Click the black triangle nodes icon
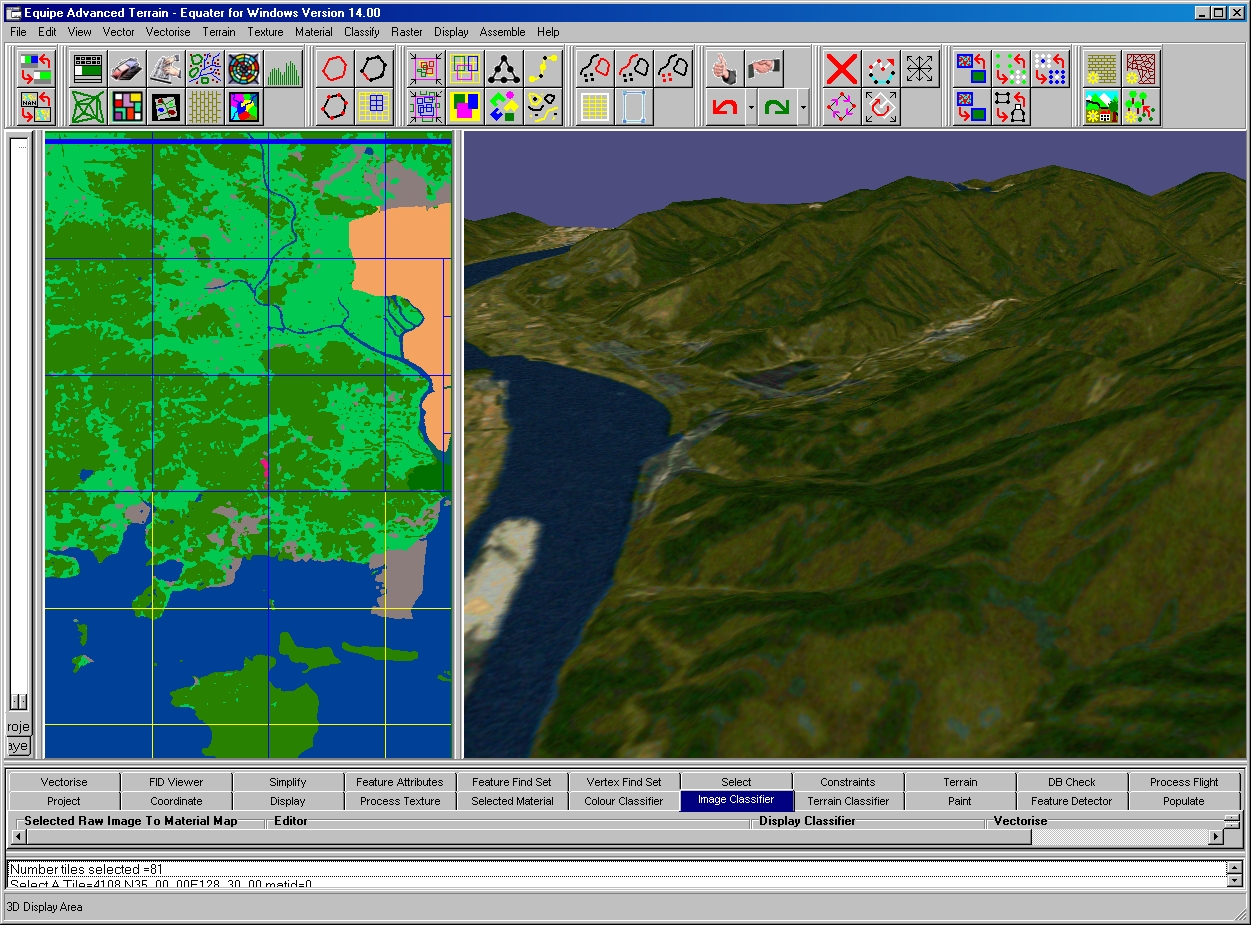This screenshot has width=1251, height=925. [x=504, y=69]
